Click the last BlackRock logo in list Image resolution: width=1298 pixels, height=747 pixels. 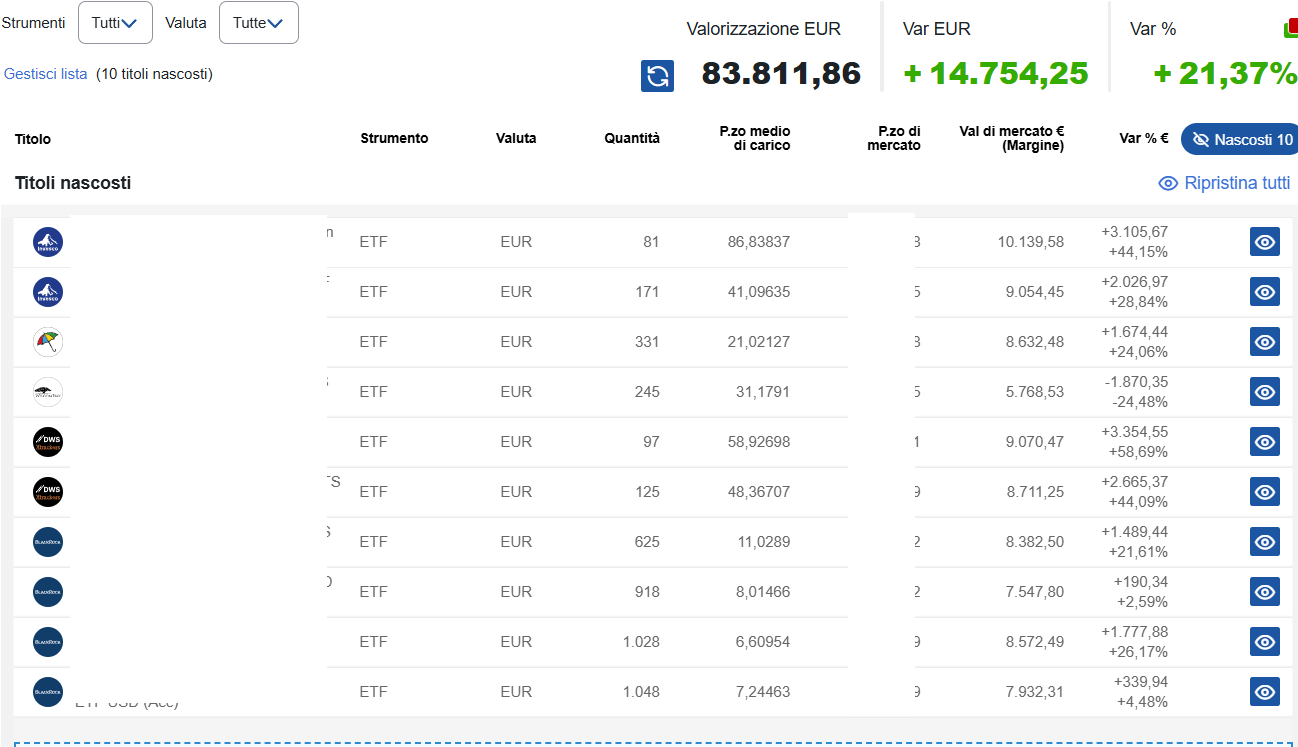(48, 692)
